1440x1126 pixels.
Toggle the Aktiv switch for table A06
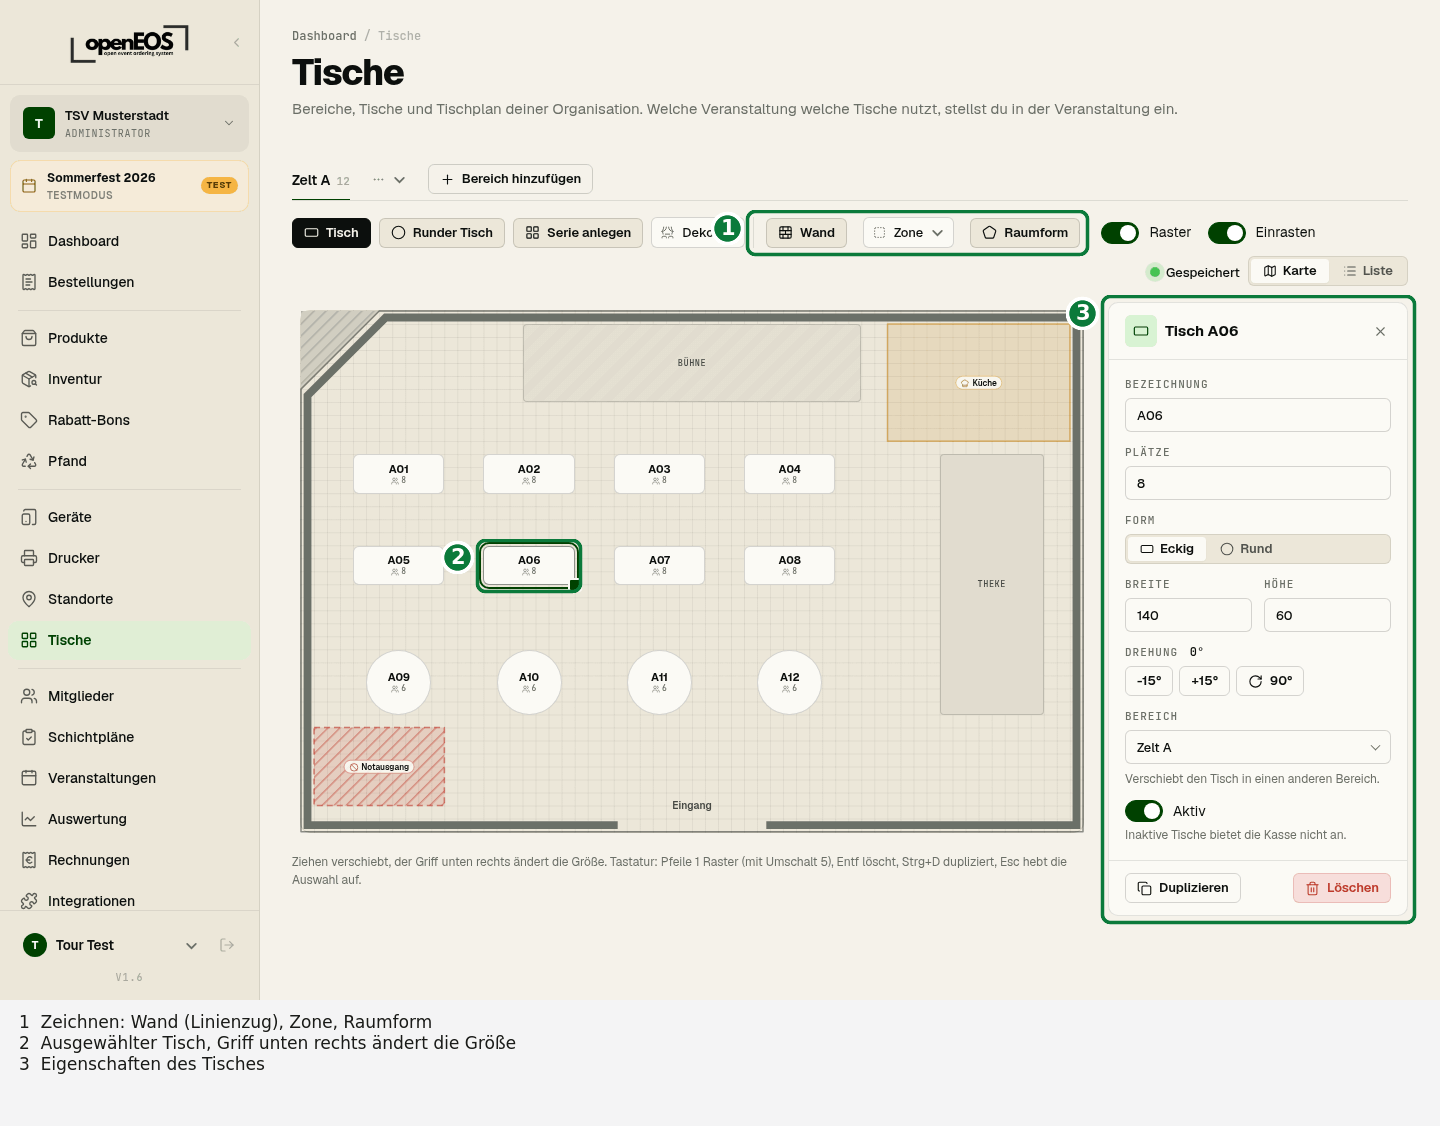click(1144, 811)
